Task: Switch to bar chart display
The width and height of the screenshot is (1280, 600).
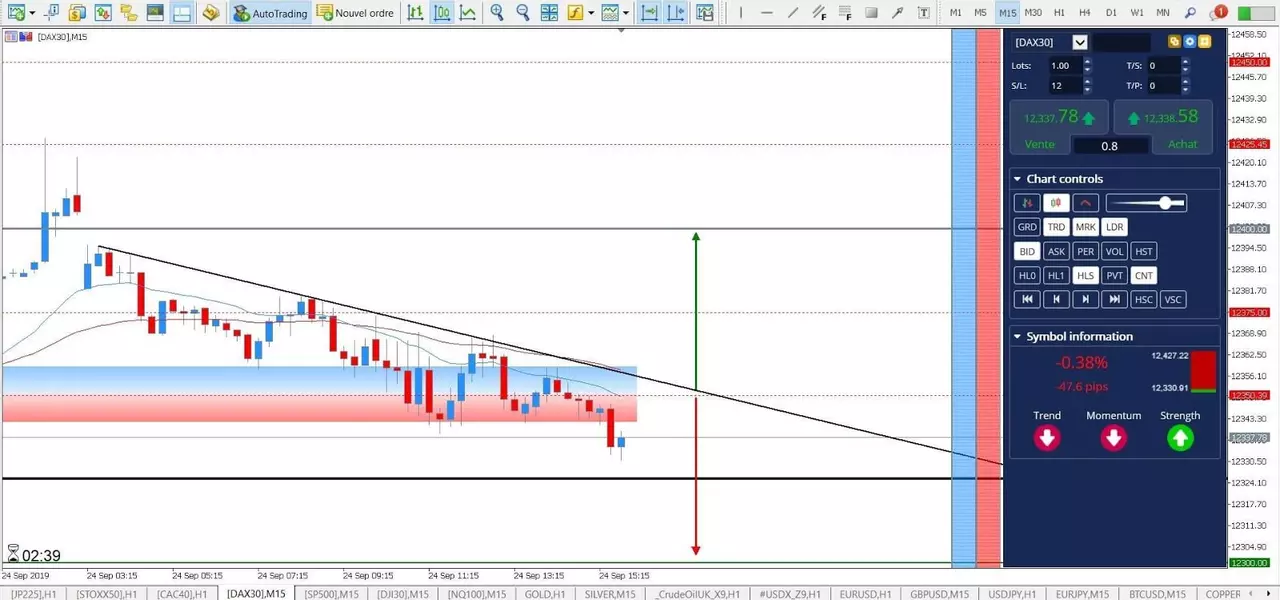Action: click(x=415, y=13)
